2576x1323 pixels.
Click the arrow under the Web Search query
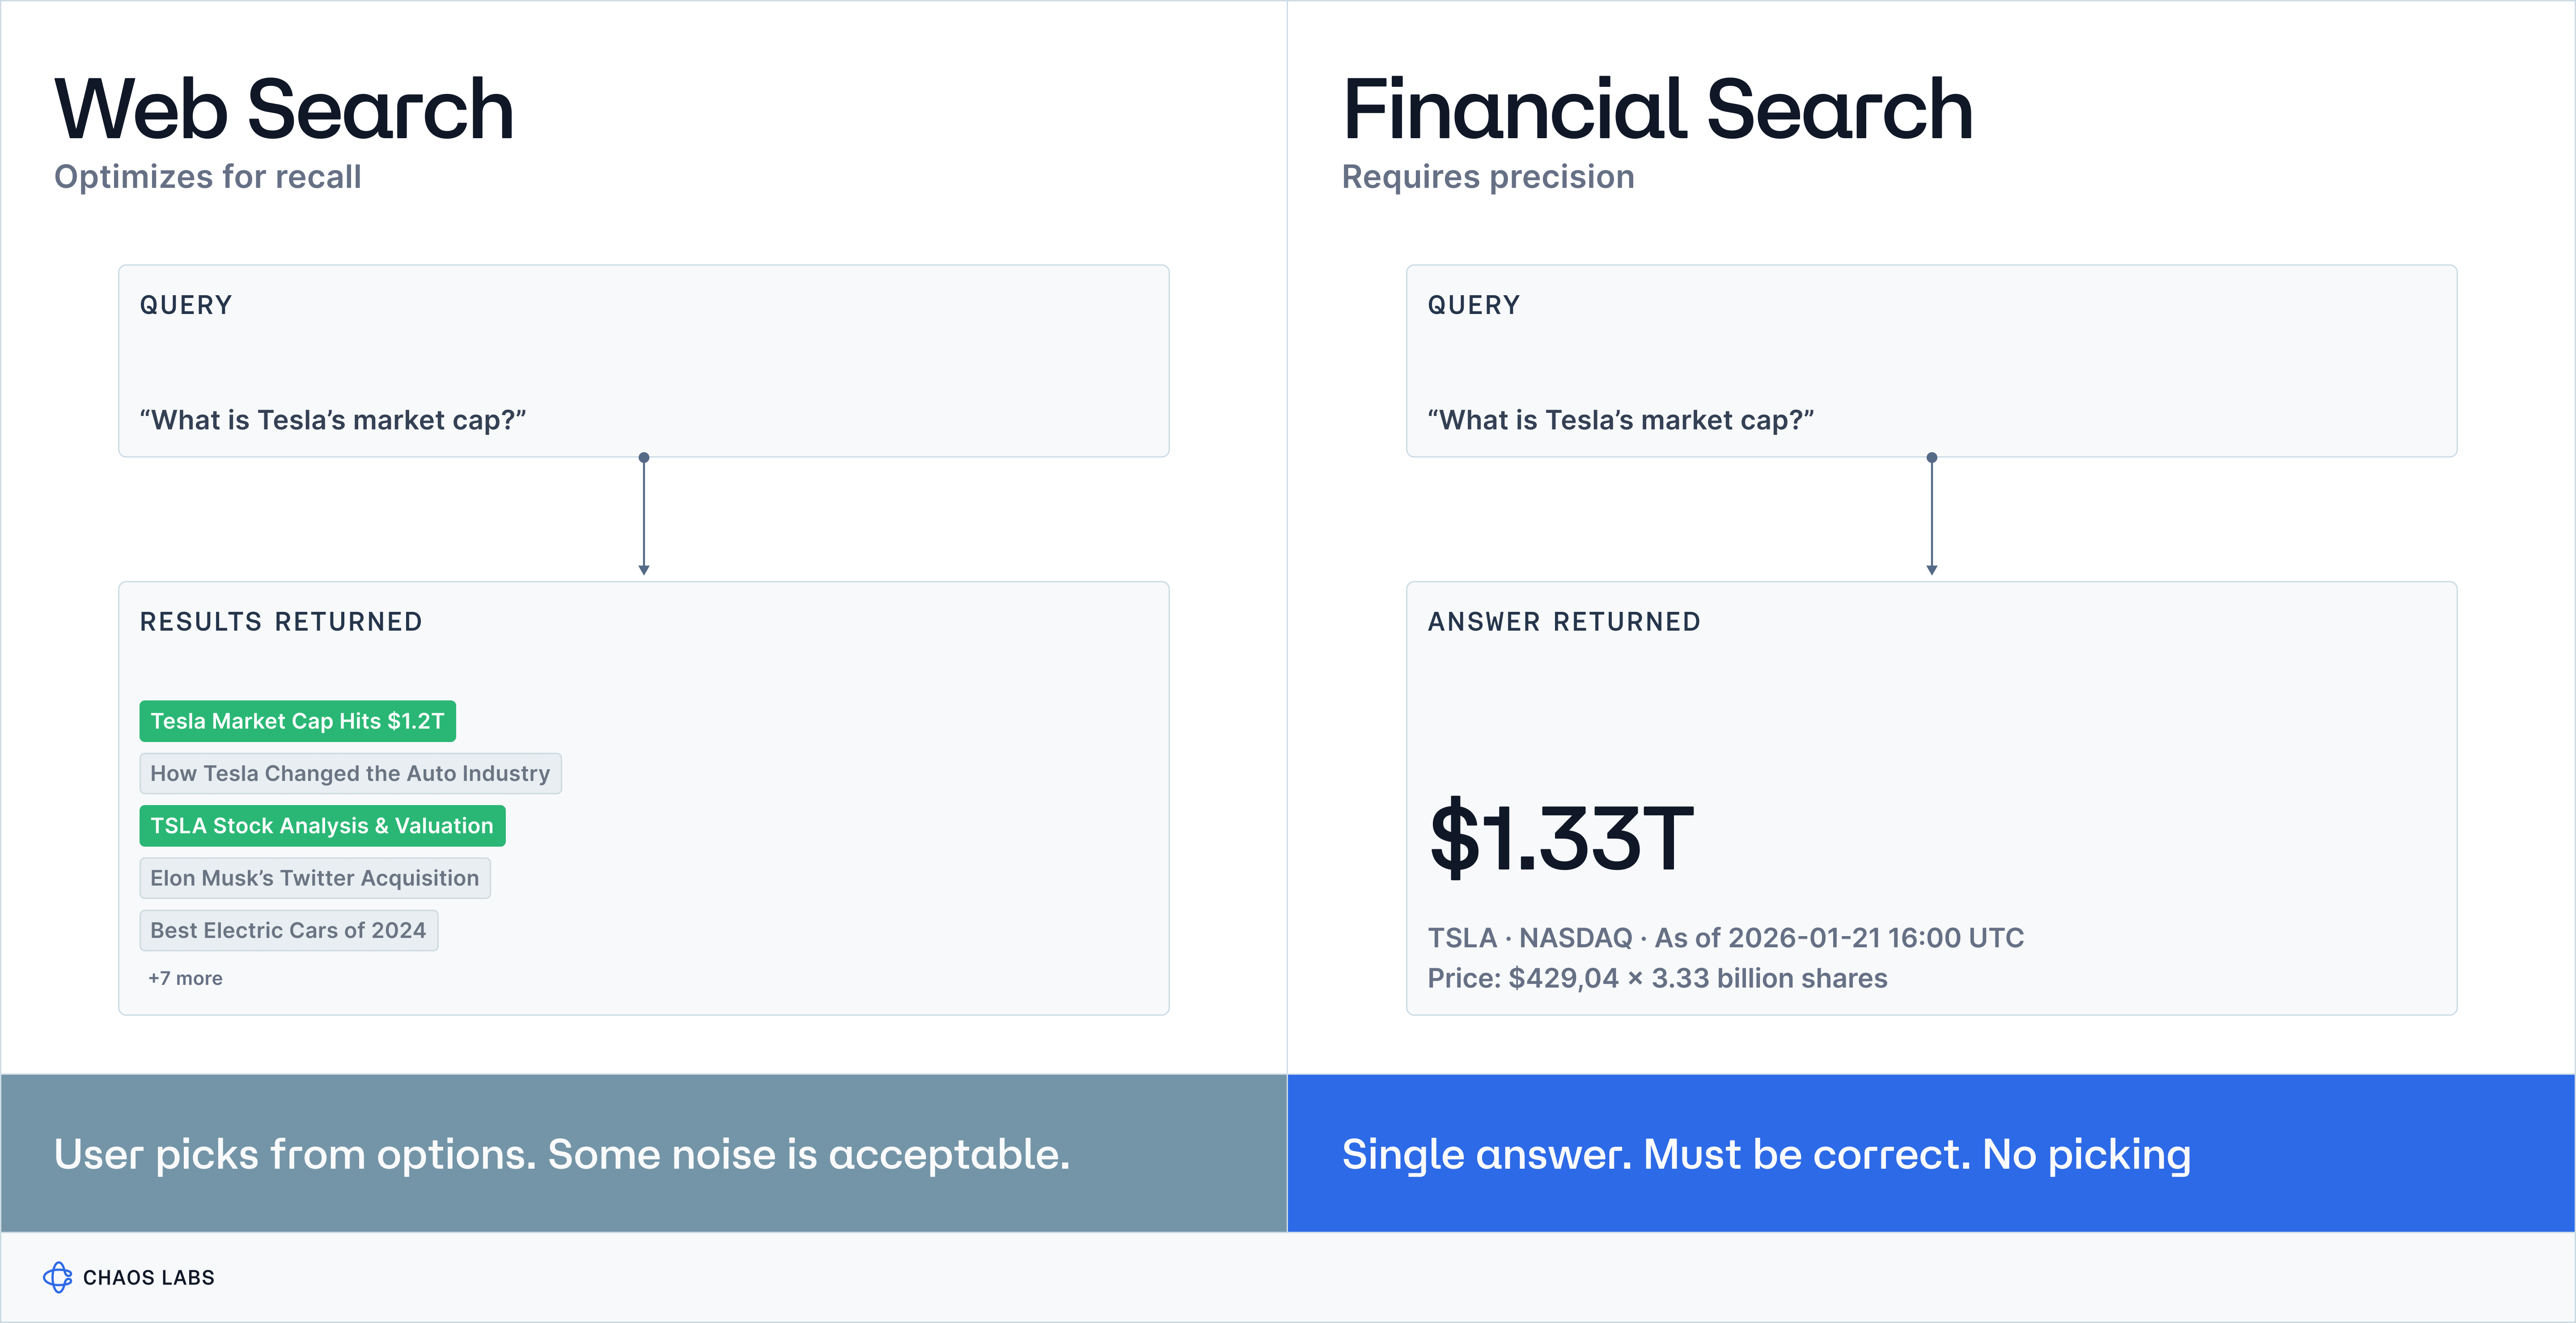pos(644,515)
